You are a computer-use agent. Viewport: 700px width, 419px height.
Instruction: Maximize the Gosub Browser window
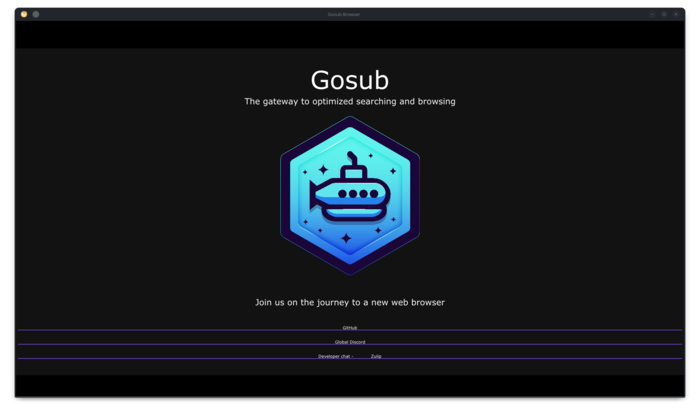pos(664,14)
